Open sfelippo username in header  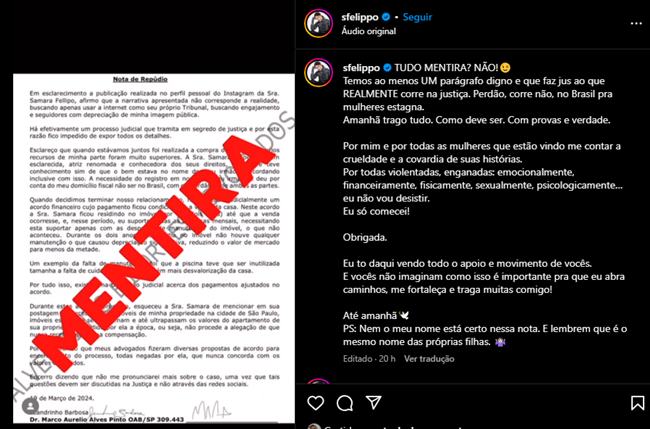pos(360,17)
